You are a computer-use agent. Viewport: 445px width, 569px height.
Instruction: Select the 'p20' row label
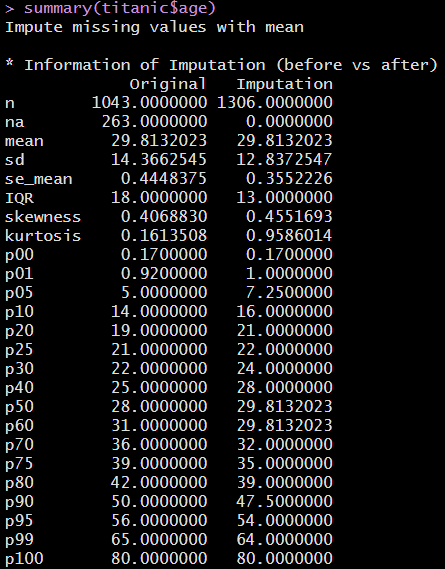[x=19, y=331]
